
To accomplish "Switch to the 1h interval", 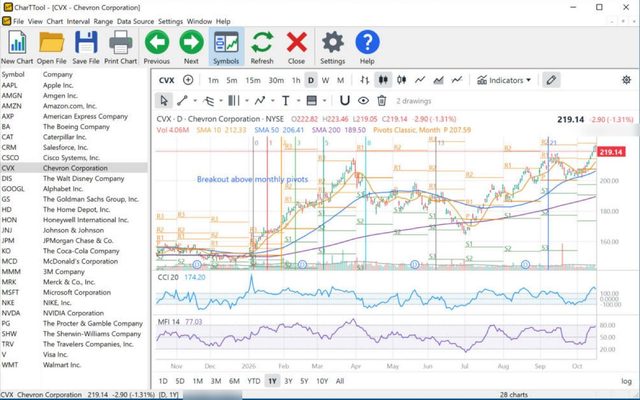I will click(x=296, y=80).
